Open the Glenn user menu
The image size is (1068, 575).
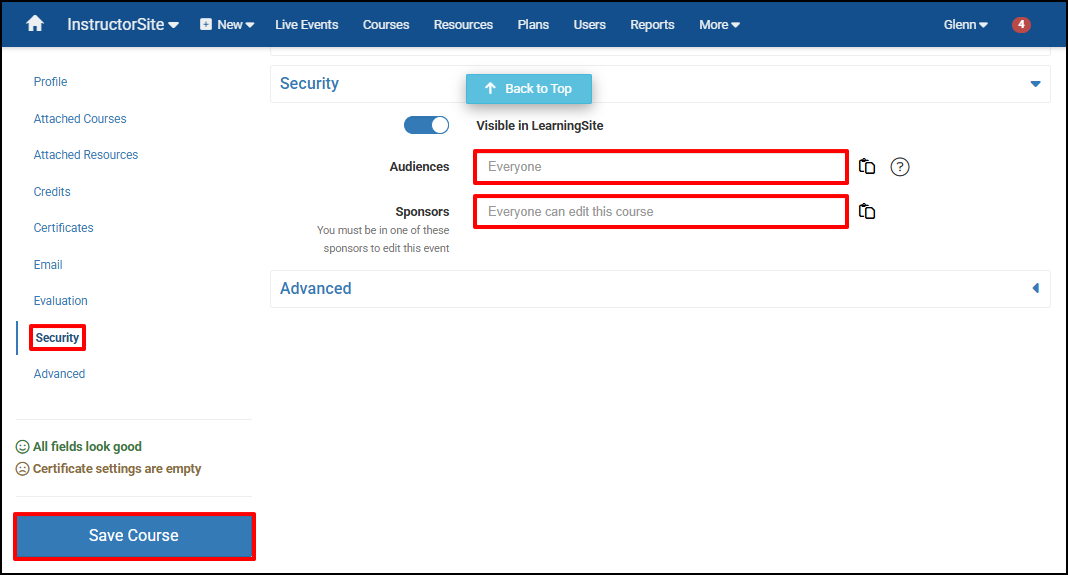point(965,25)
